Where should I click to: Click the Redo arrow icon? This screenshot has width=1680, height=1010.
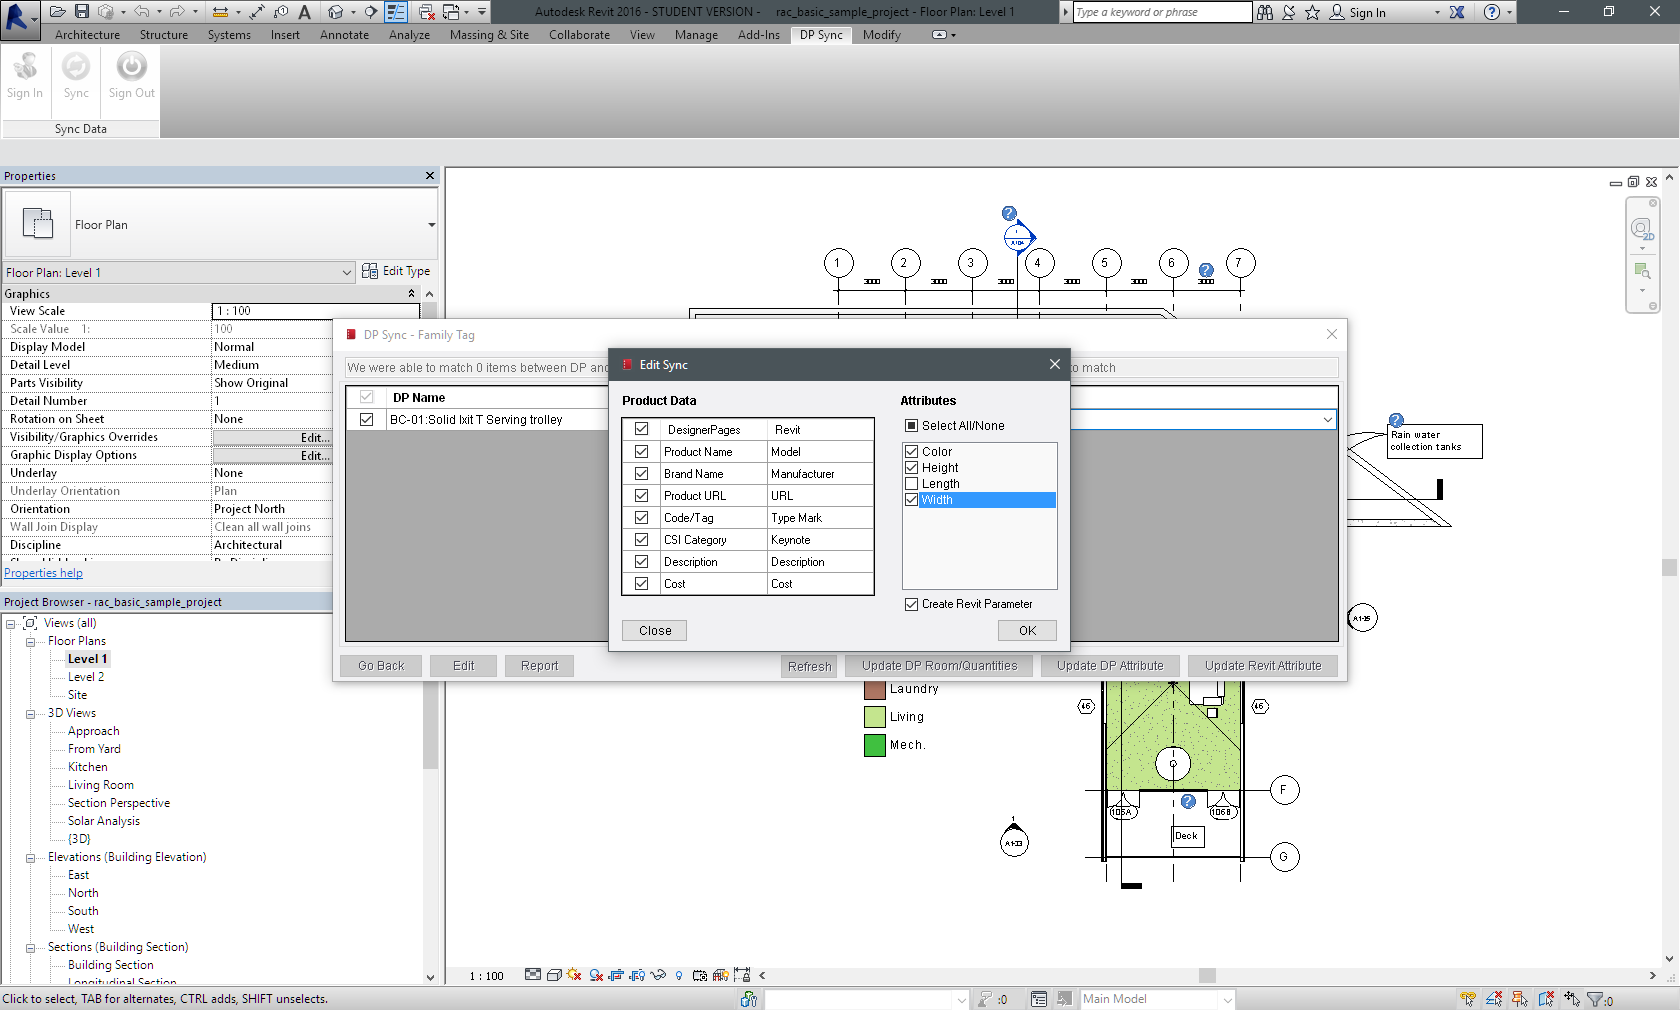[x=177, y=12]
